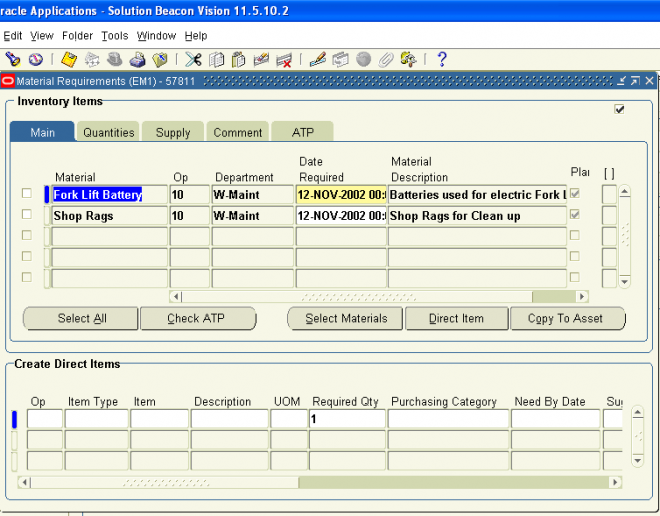The width and height of the screenshot is (660, 516).
Task: Click the Switch Responsibility top hat icon
Action: pos(114,59)
